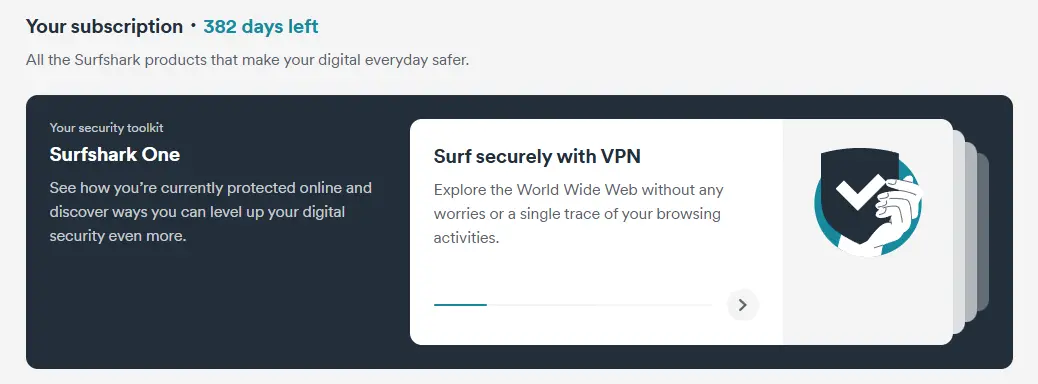Click the white checkmark on the shield
The width and height of the screenshot is (1038, 384).
[861, 192]
